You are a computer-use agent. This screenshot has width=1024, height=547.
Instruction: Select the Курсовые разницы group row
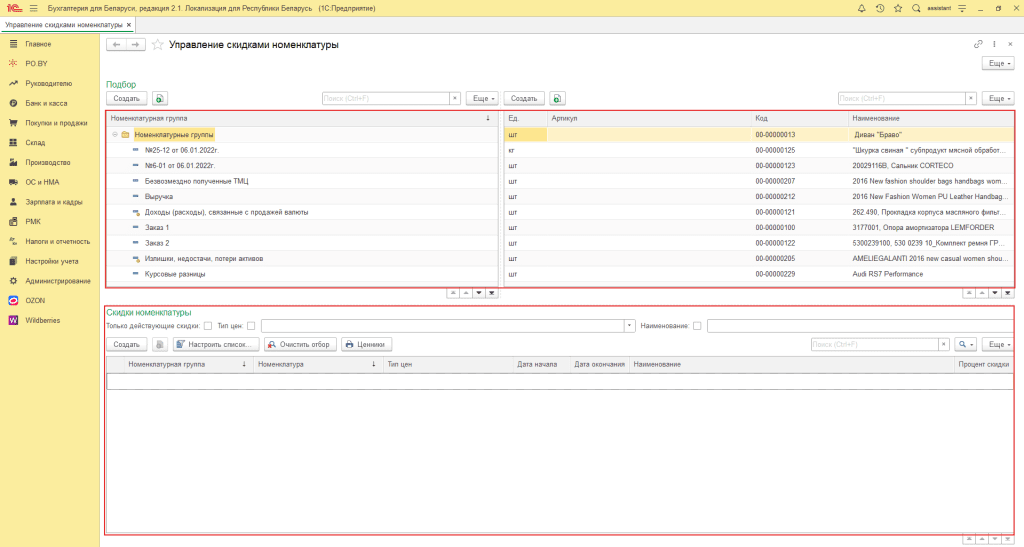302,274
